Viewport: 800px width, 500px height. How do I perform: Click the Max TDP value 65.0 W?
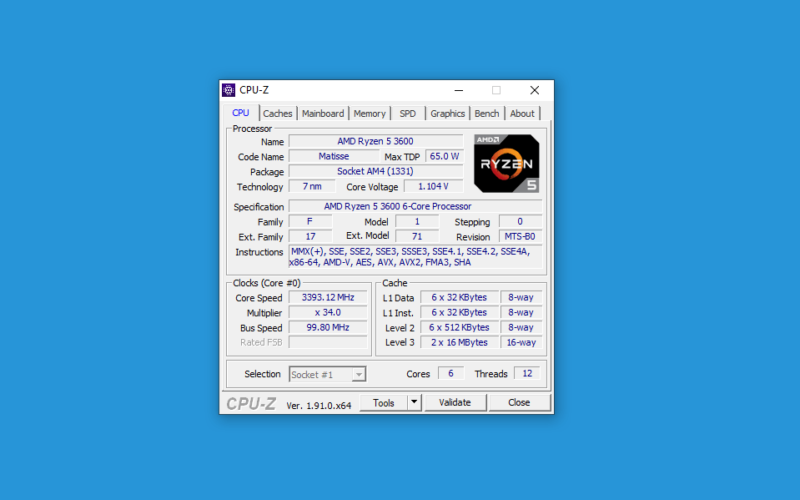tap(444, 156)
